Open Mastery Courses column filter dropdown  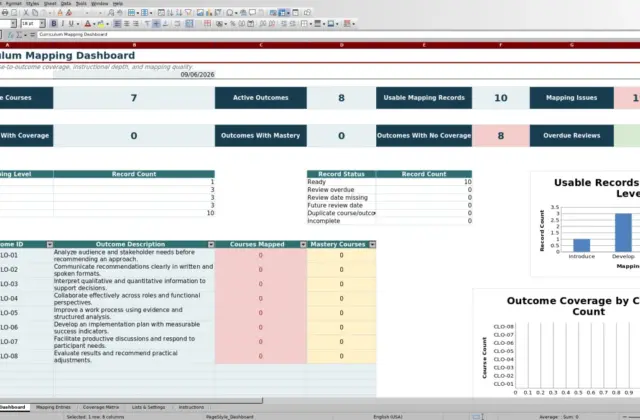372,244
